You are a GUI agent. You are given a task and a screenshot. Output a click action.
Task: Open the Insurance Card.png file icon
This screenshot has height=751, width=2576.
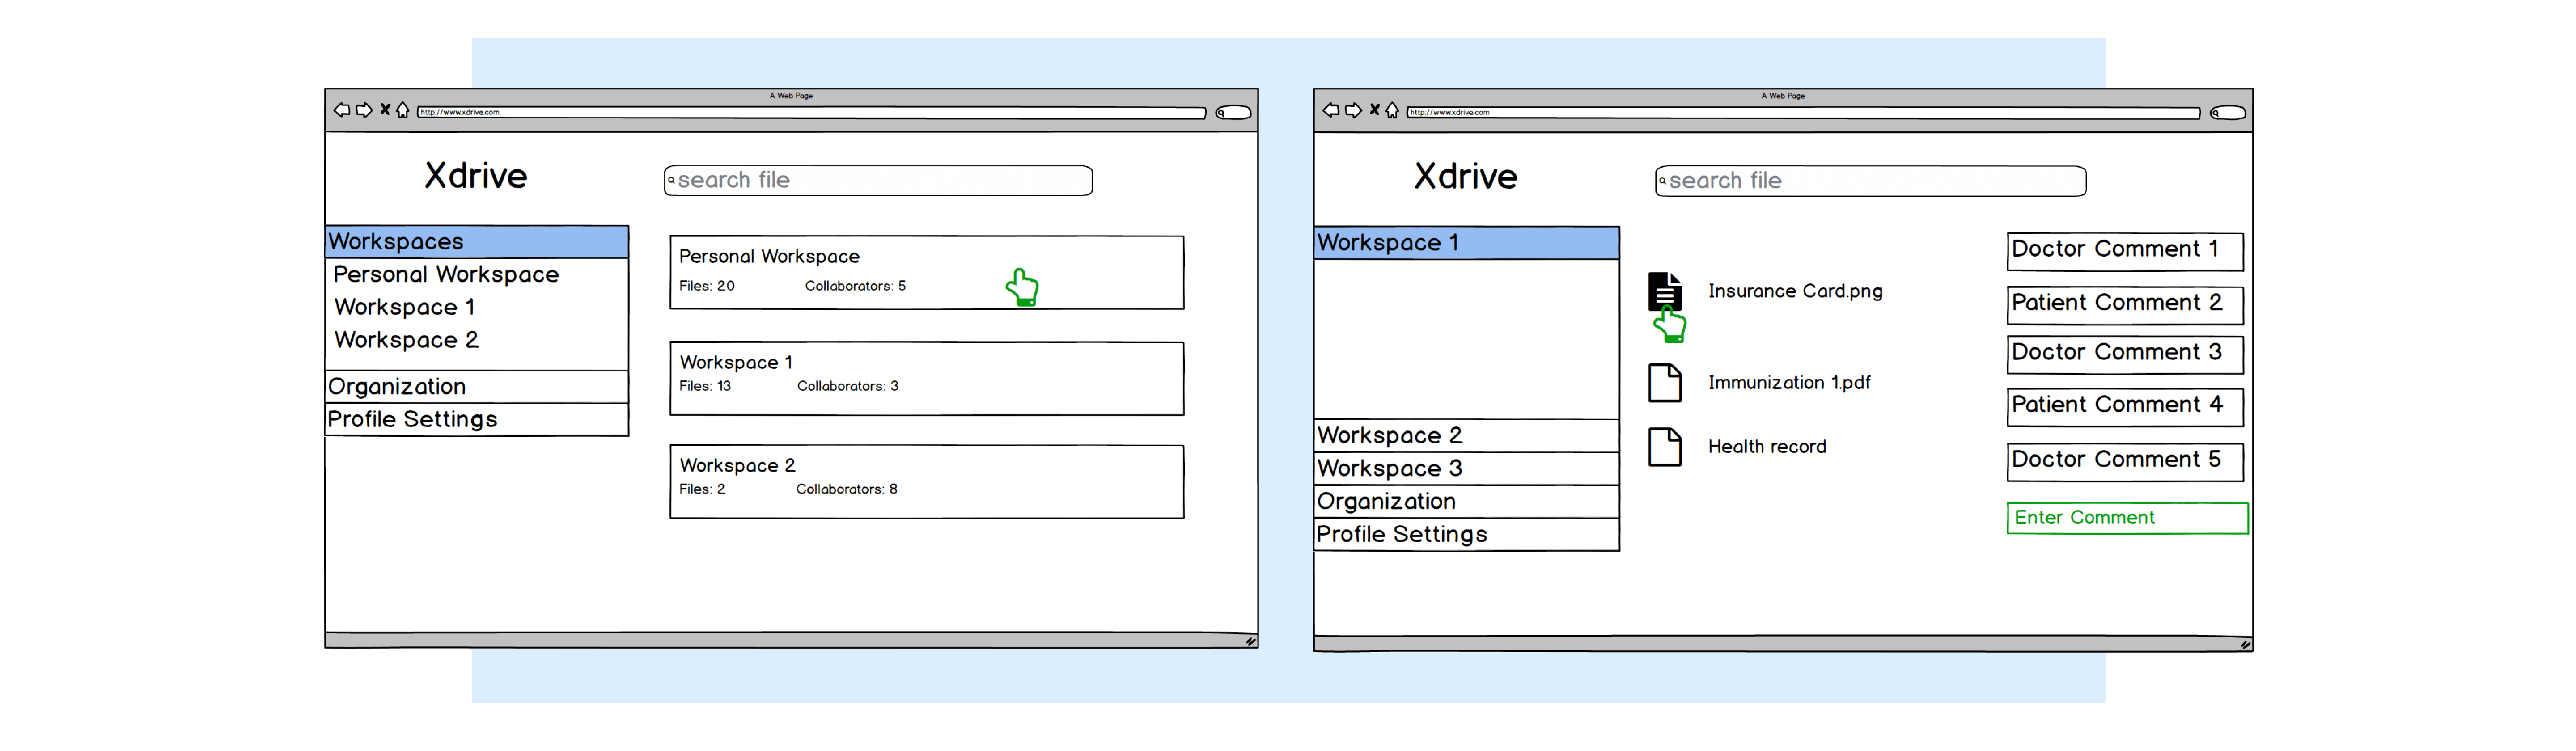point(1665,291)
